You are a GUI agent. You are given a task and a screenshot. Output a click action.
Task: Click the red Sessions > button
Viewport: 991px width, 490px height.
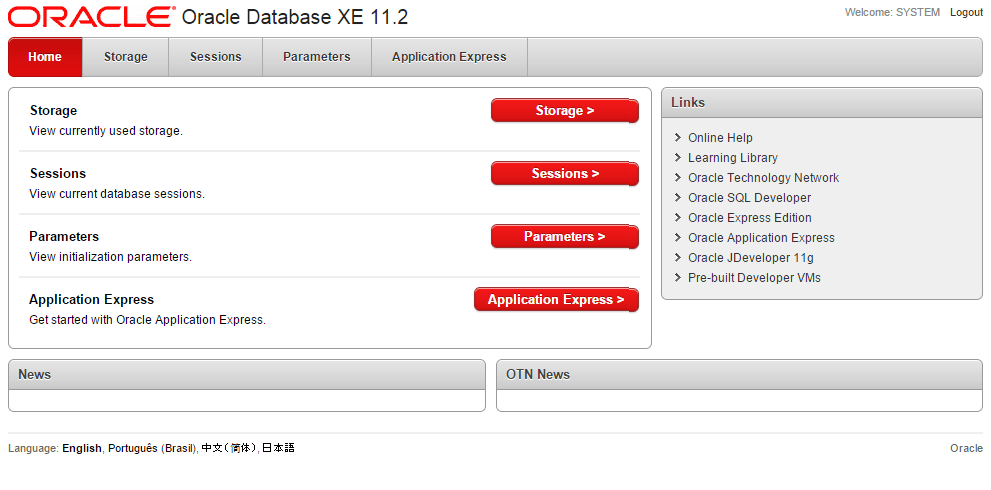565,173
